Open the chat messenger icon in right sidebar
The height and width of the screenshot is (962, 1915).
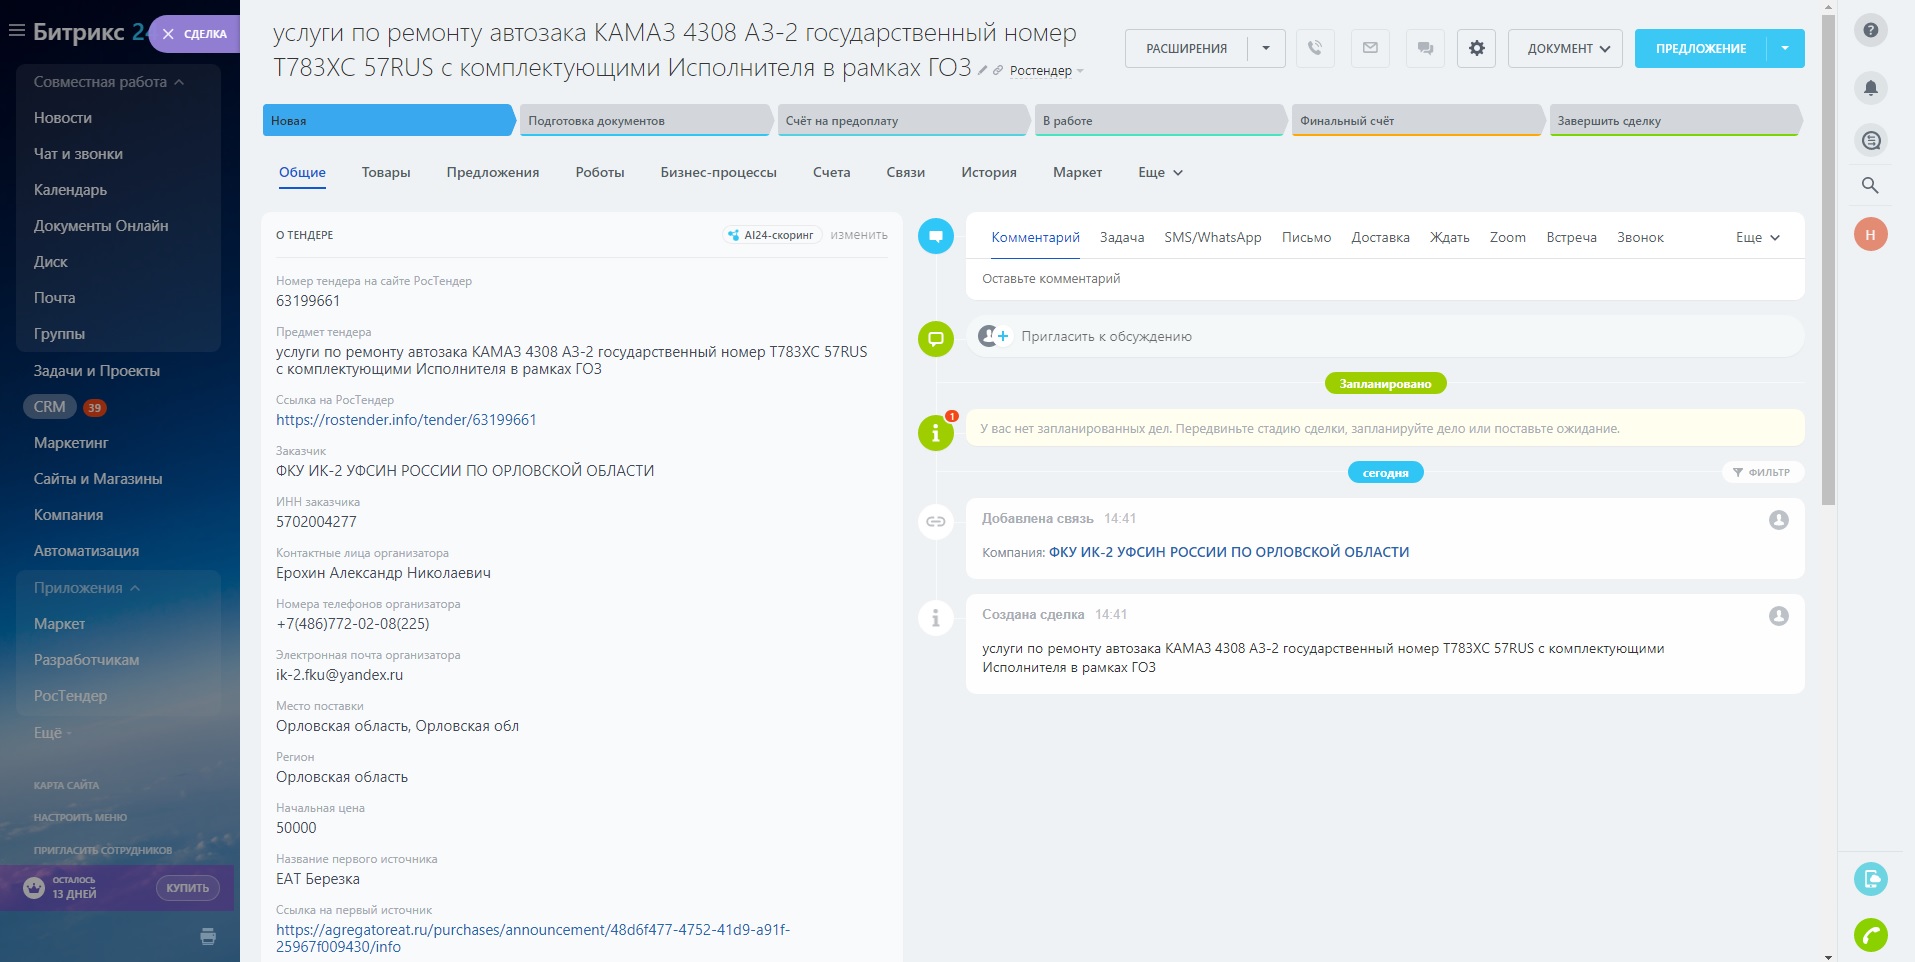(x=1871, y=140)
